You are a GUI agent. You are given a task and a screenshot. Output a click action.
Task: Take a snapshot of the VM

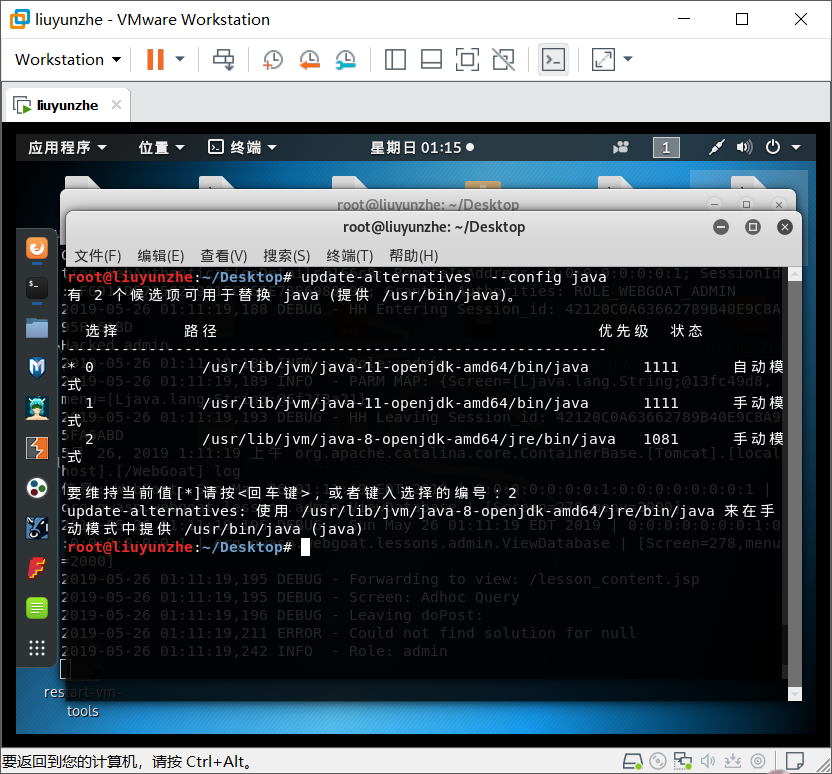point(273,59)
